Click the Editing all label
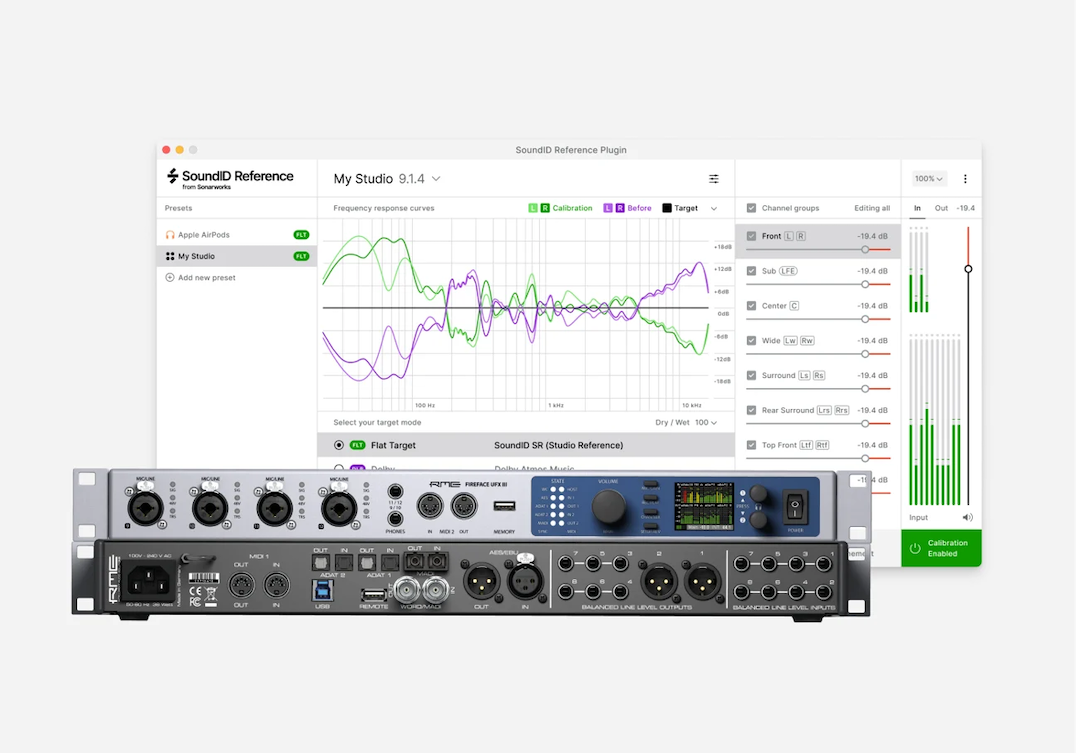Image resolution: width=1080 pixels, height=753 pixels. [871, 208]
